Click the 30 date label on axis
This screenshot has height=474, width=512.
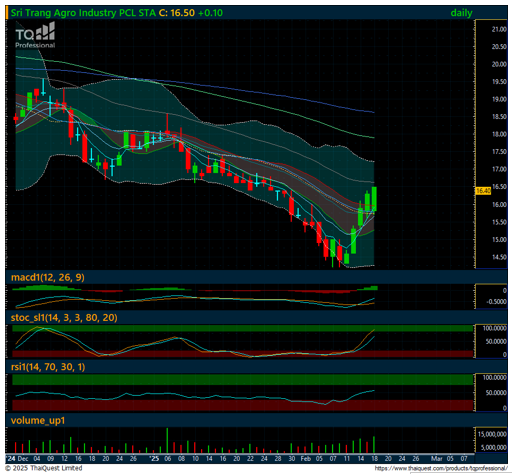pyautogui.click(x=292, y=459)
